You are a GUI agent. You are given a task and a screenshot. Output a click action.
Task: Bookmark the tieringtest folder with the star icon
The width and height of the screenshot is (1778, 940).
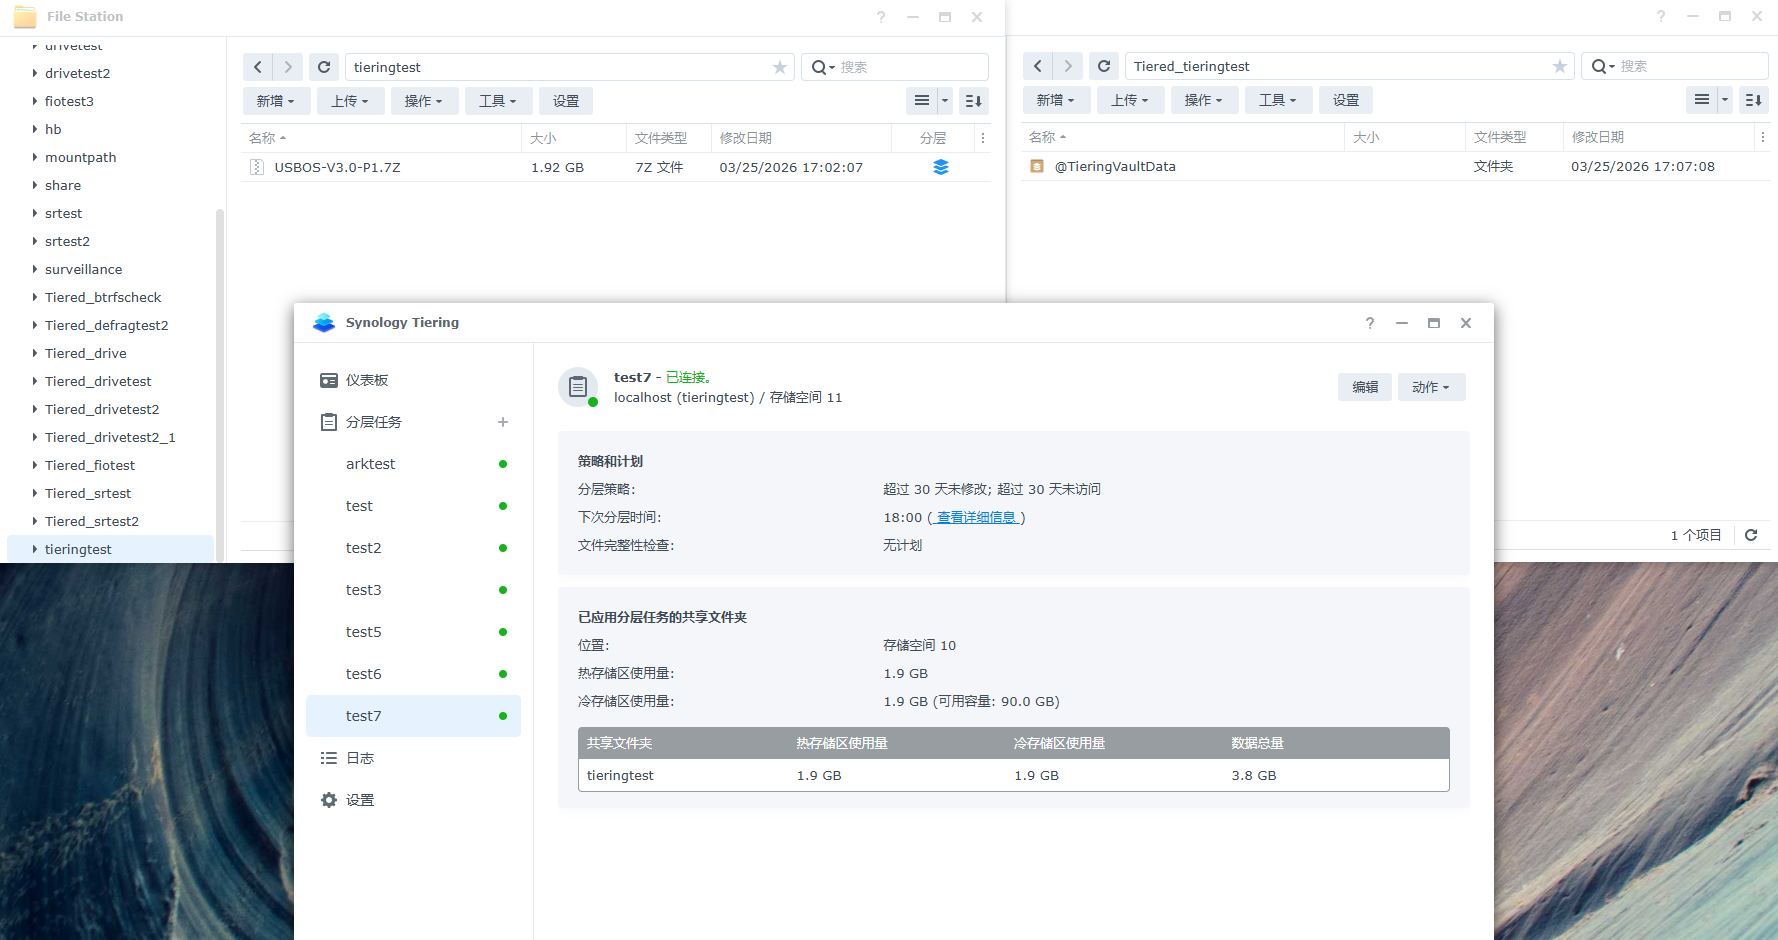coord(780,67)
